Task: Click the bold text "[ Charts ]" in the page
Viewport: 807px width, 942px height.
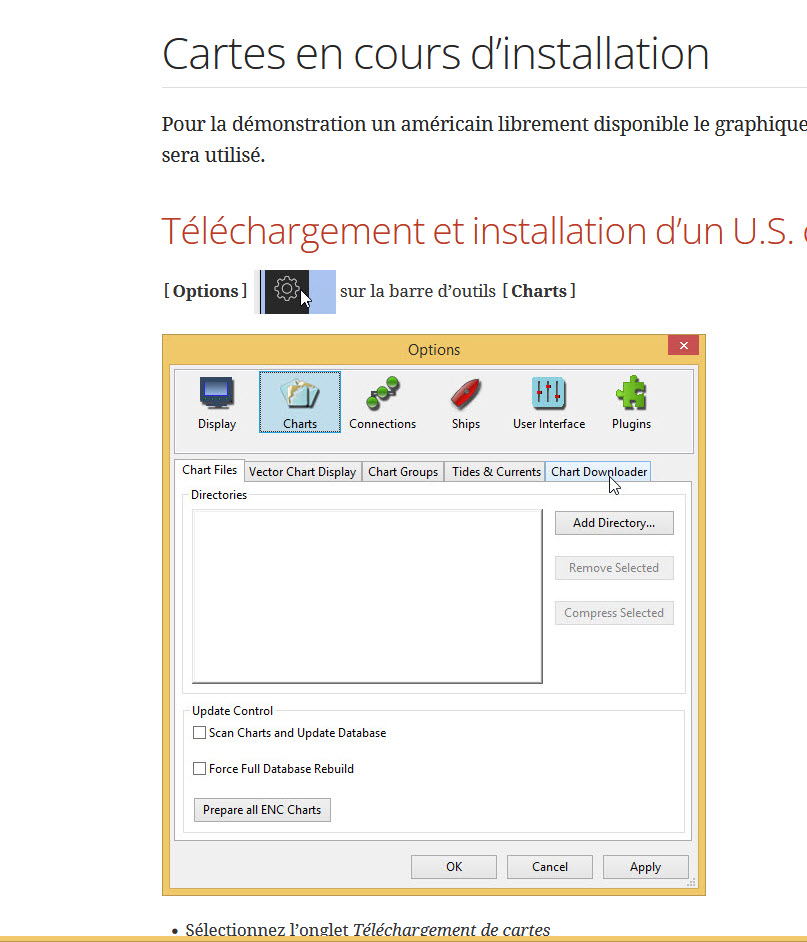Action: (x=539, y=291)
